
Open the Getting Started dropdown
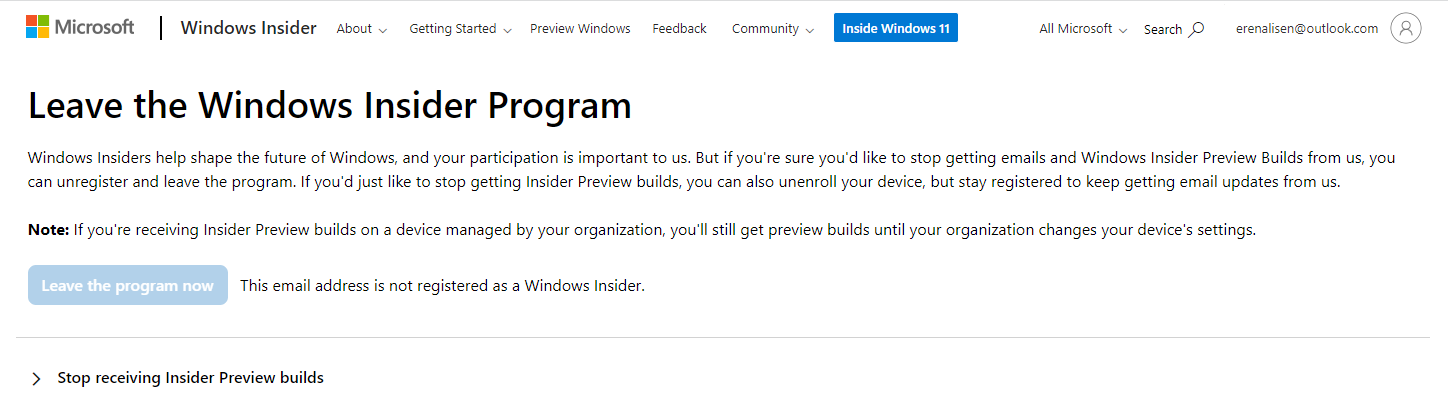click(460, 29)
